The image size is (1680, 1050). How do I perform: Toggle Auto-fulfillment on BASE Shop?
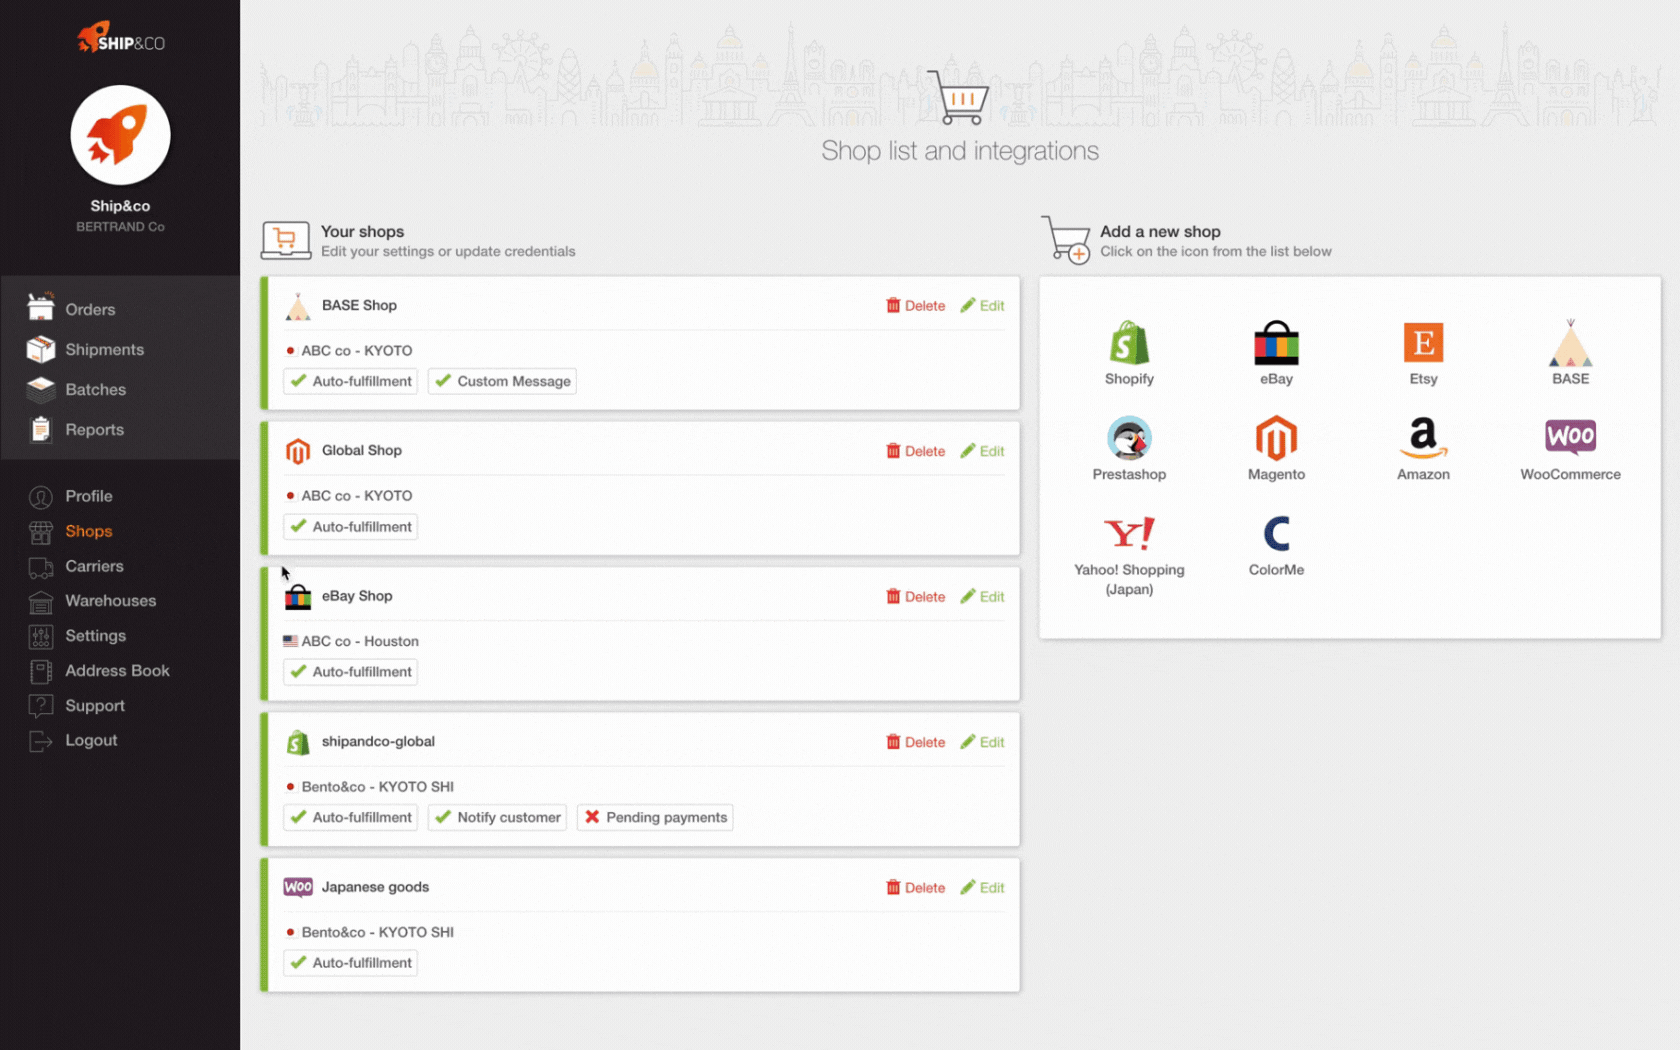pyautogui.click(x=350, y=381)
